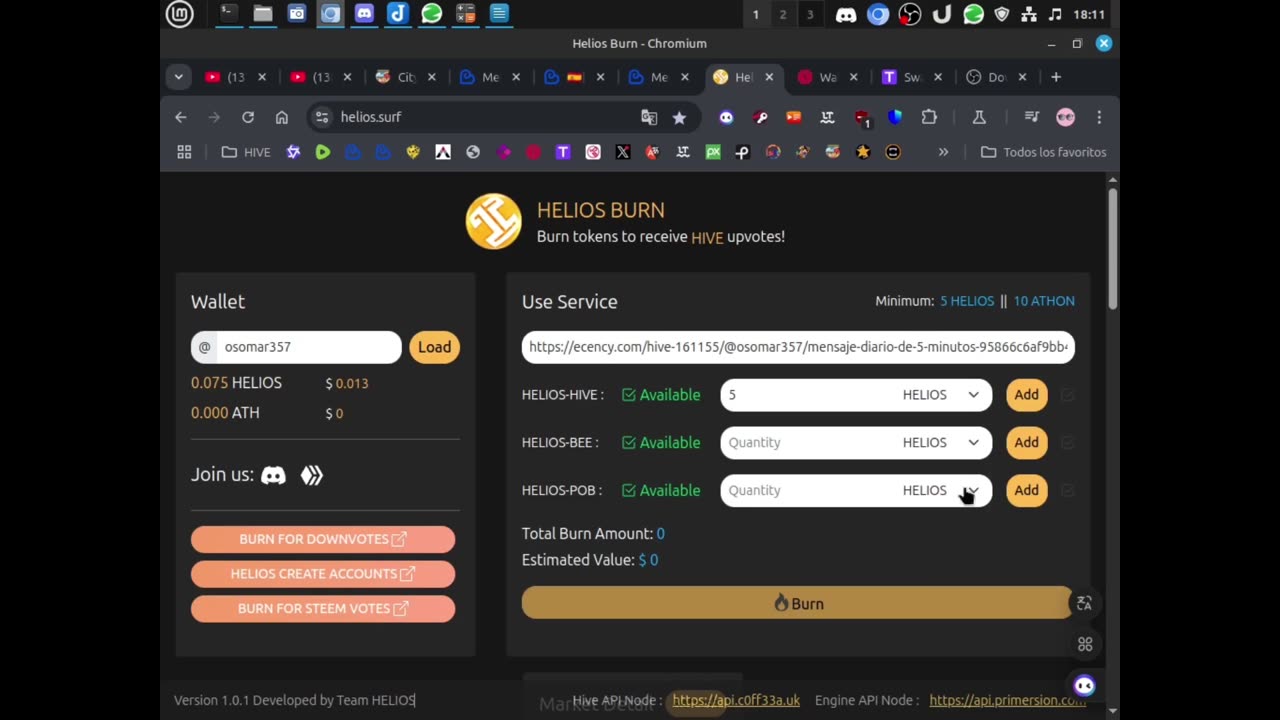The image size is (1280, 720).
Task: Open the site information icon in the address bar
Action: click(x=322, y=117)
